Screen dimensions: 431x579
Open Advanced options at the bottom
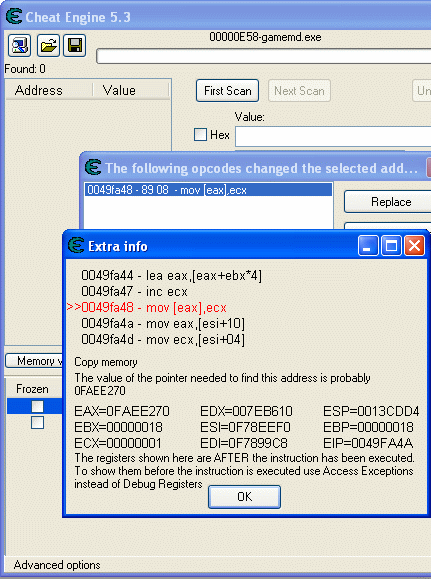[x=57, y=565]
